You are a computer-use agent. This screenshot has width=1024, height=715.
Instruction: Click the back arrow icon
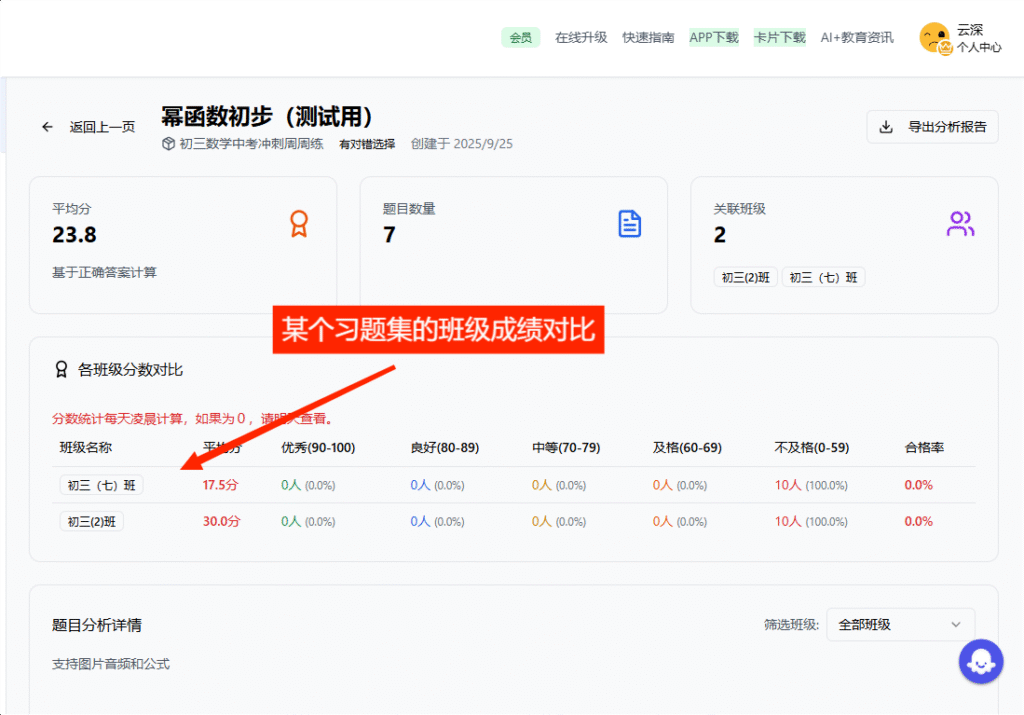tap(47, 127)
